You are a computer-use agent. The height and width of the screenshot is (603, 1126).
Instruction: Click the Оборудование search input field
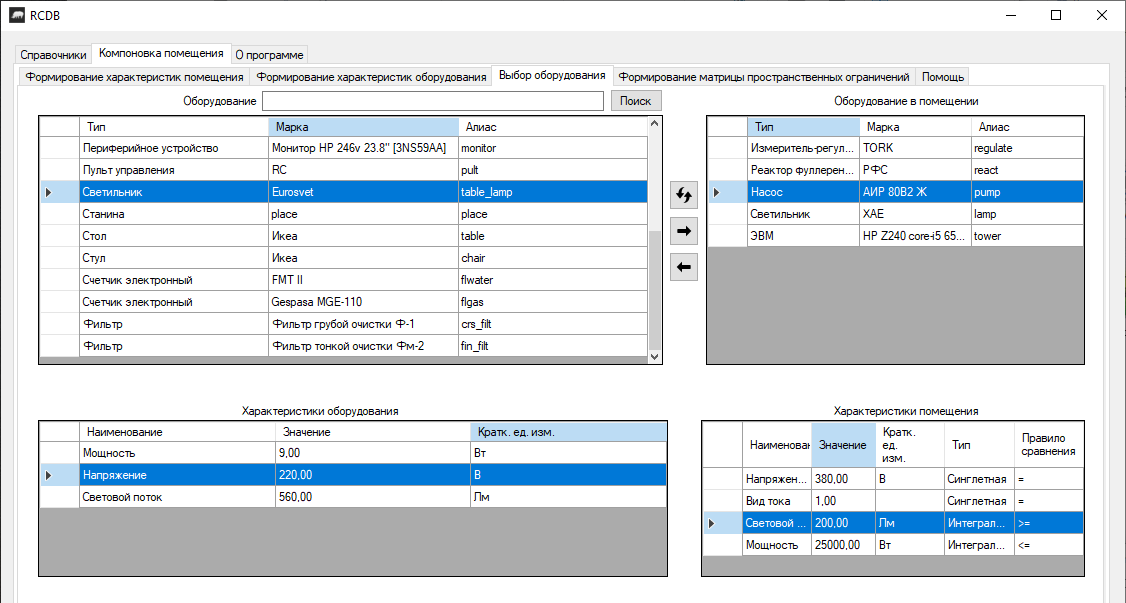click(x=432, y=101)
